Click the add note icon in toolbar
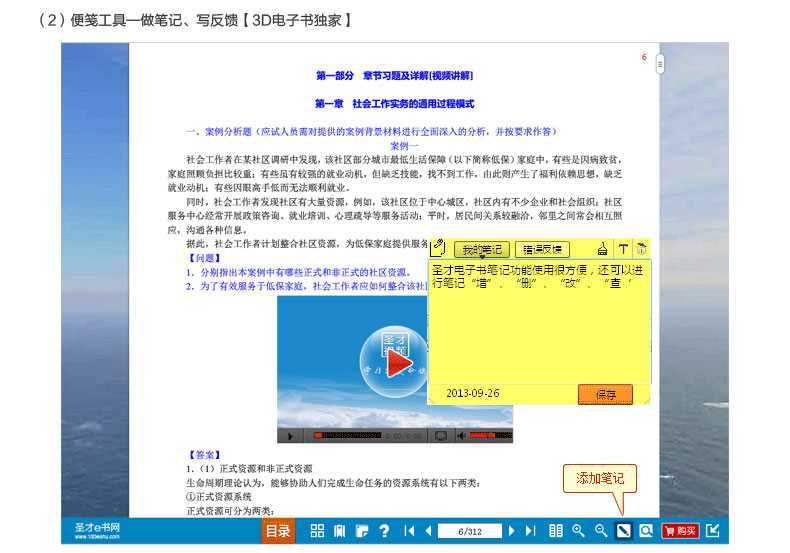 (x=623, y=531)
